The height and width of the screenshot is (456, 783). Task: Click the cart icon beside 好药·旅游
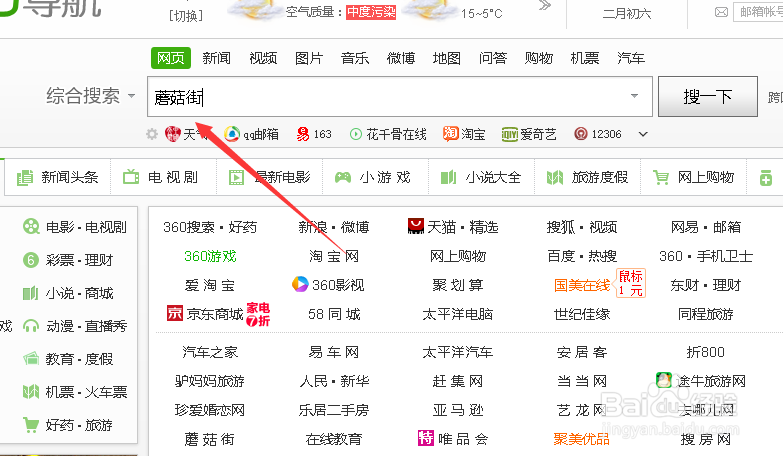coord(31,425)
